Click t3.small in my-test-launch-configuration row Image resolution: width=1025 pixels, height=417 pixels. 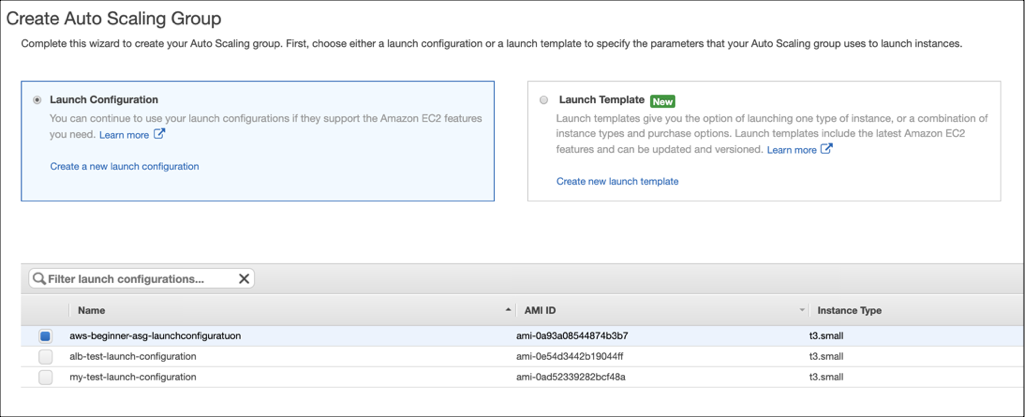pyautogui.click(x=826, y=377)
